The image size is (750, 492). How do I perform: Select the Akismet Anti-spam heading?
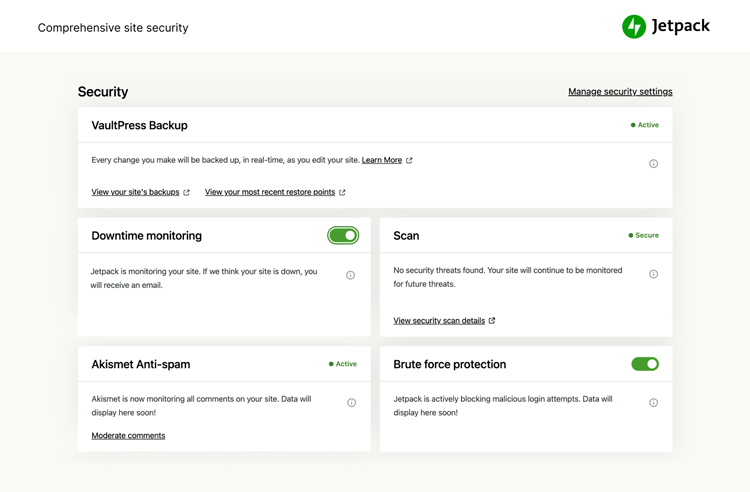click(141, 364)
